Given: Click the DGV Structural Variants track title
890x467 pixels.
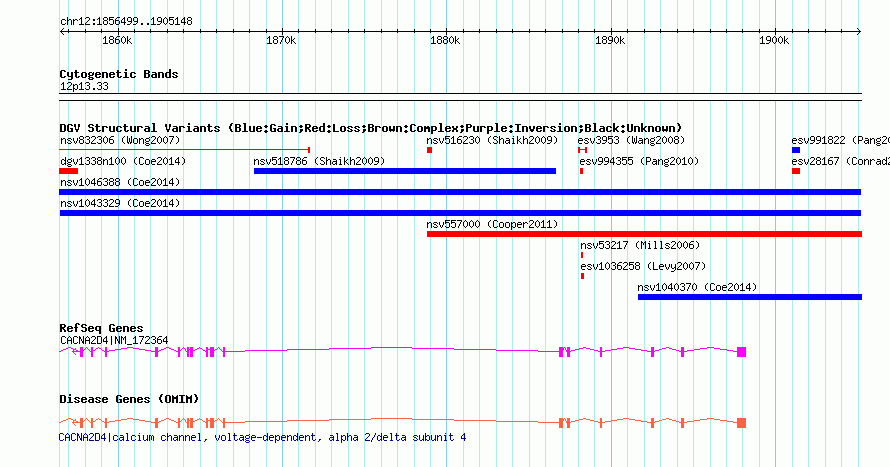Looking at the screenshot, I should pyautogui.click(x=370, y=128).
